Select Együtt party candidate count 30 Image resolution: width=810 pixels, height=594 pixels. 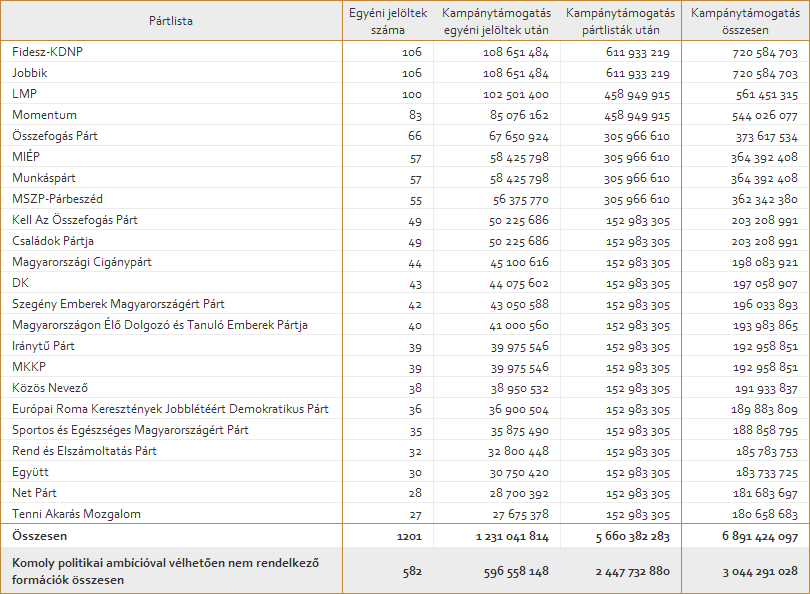(415, 472)
